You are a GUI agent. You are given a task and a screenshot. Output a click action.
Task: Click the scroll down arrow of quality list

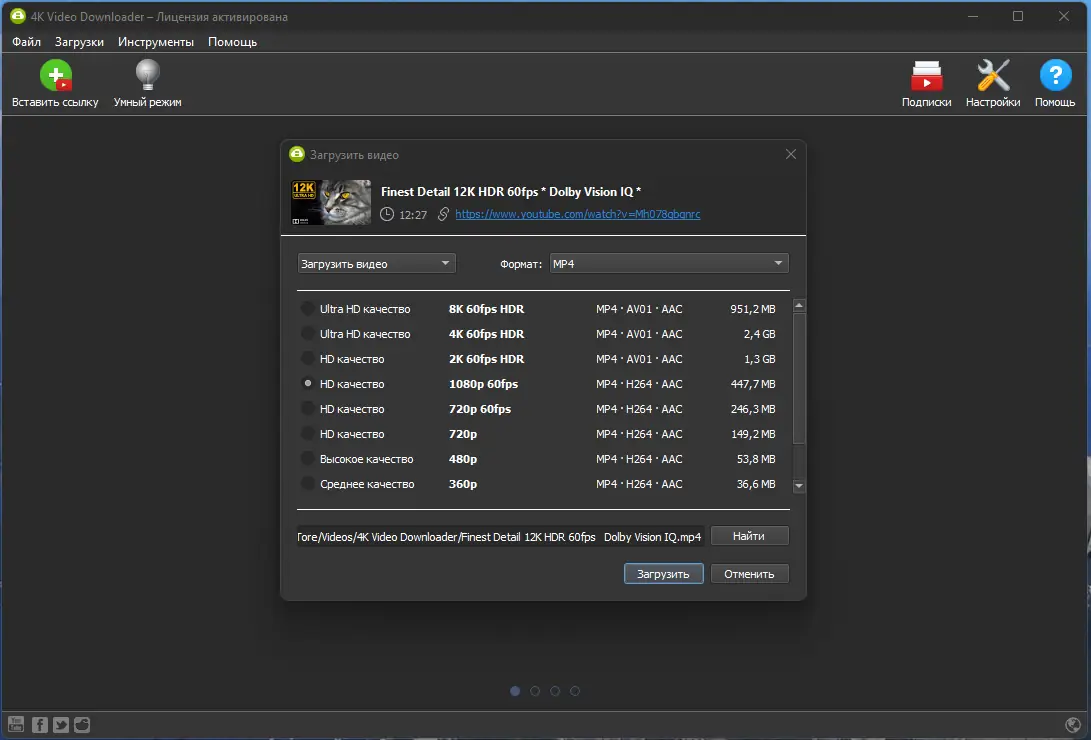coord(799,486)
